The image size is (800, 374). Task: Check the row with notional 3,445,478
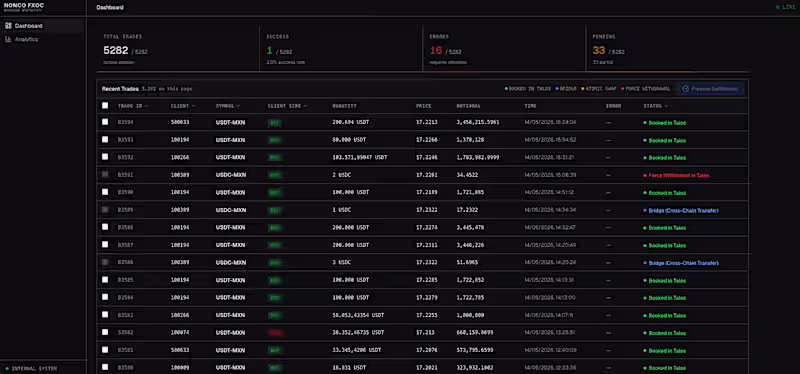click(105, 227)
